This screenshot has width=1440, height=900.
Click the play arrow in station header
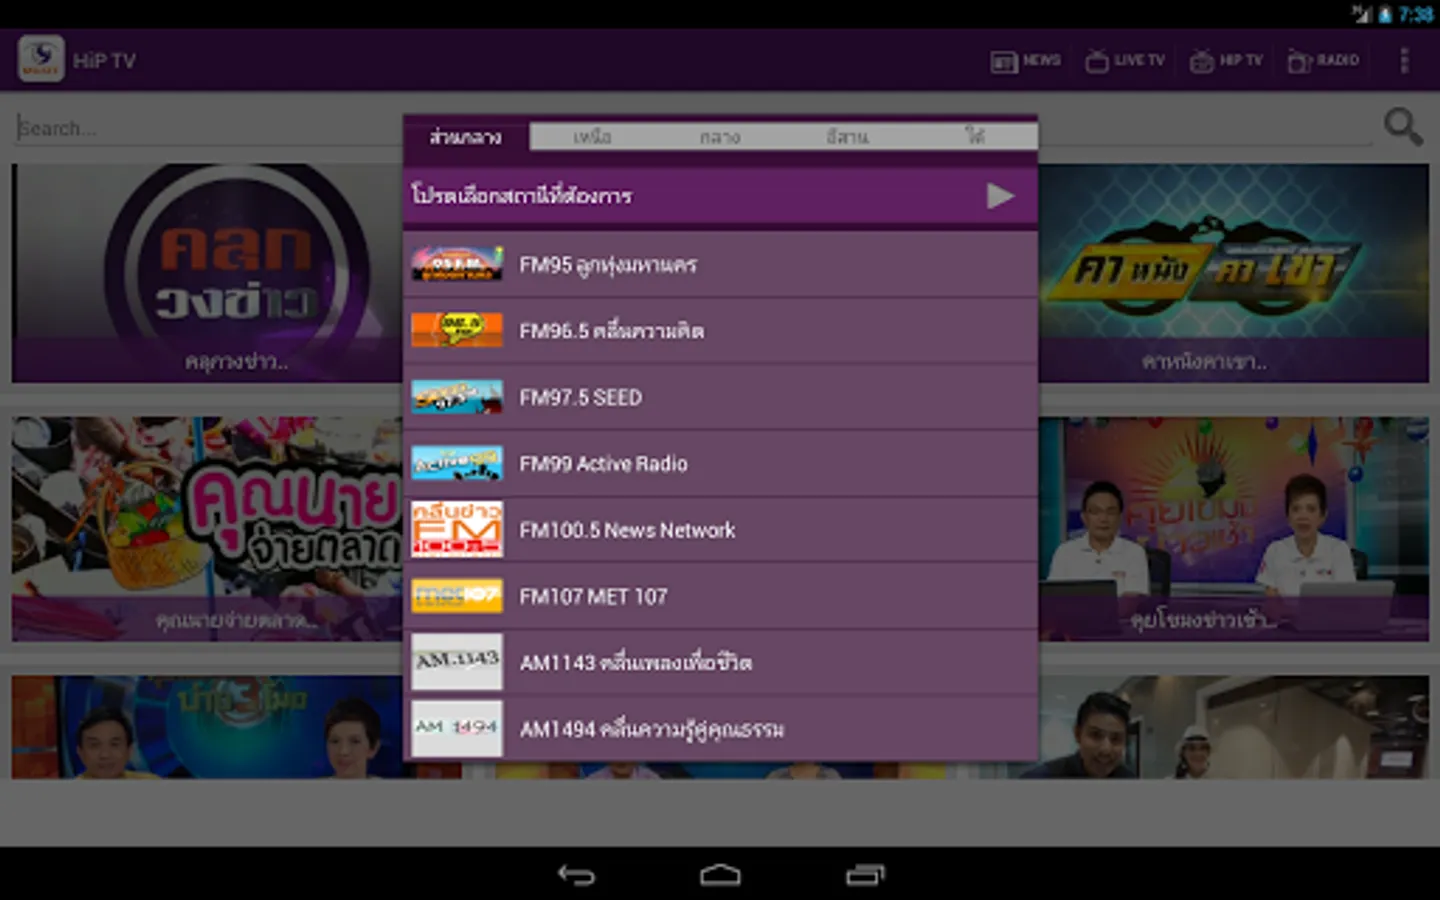[x=1001, y=196]
